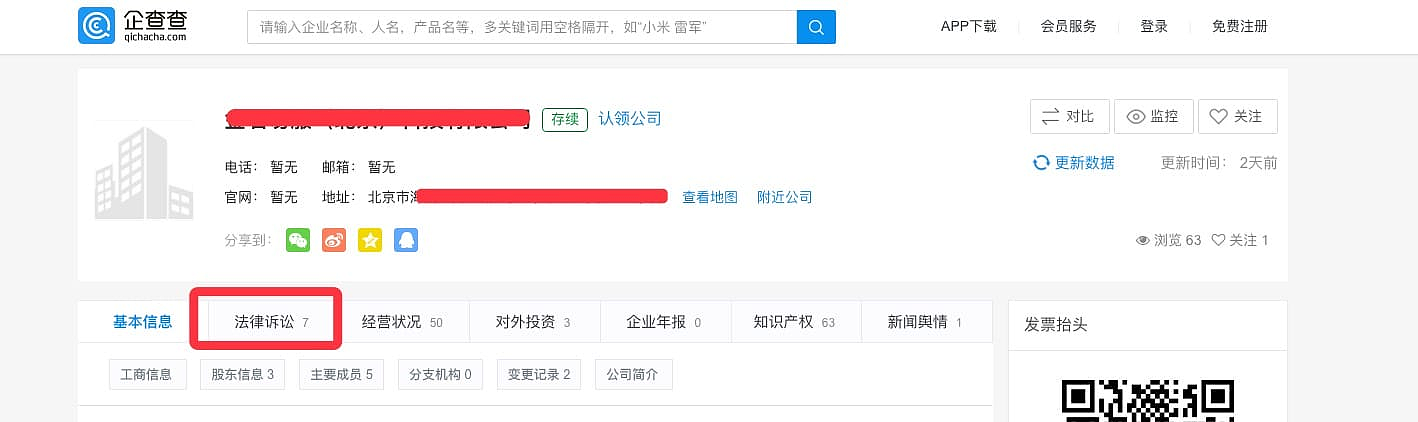Share company via QQ penguin icon
1418x422 pixels.
pyautogui.click(x=406, y=240)
